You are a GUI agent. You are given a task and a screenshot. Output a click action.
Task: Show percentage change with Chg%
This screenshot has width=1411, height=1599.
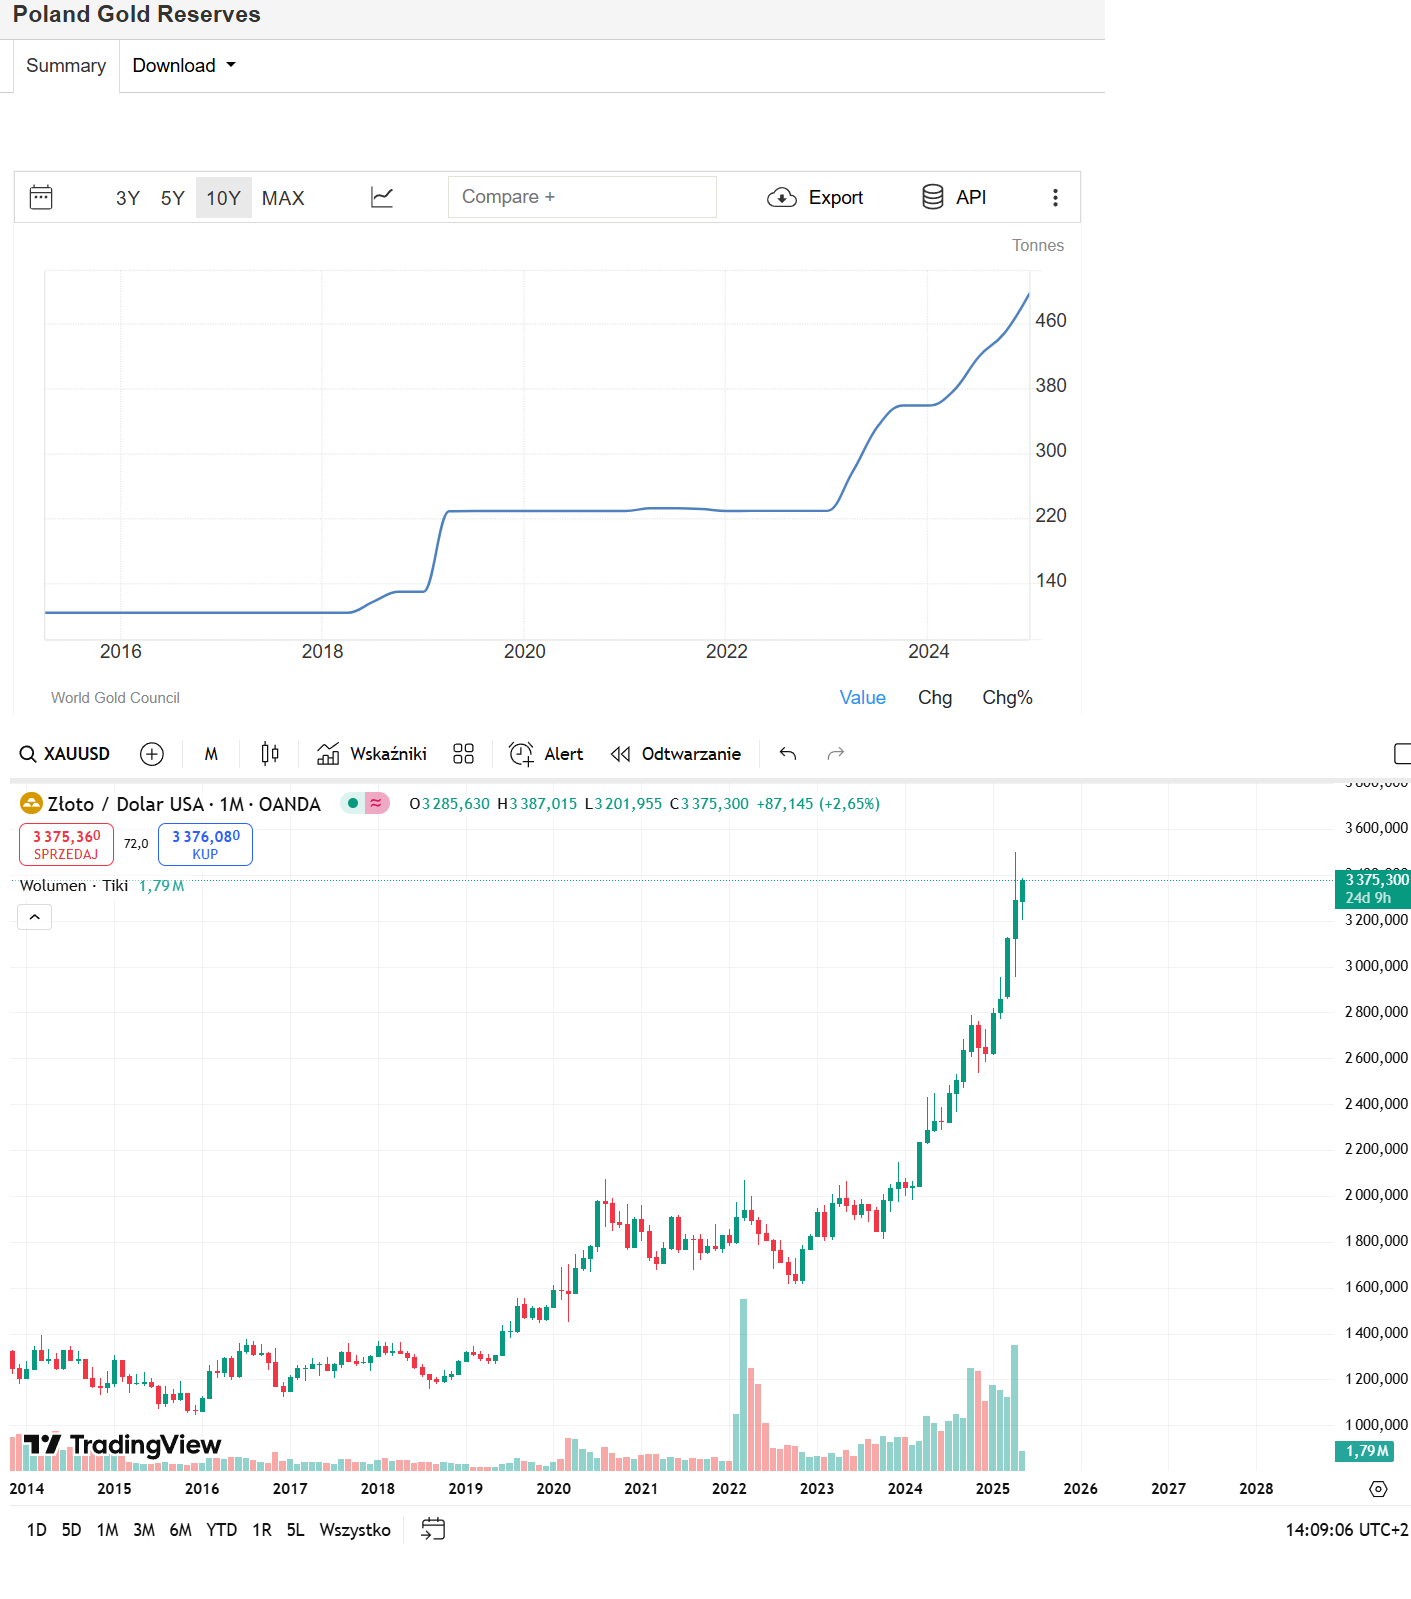[1007, 697]
